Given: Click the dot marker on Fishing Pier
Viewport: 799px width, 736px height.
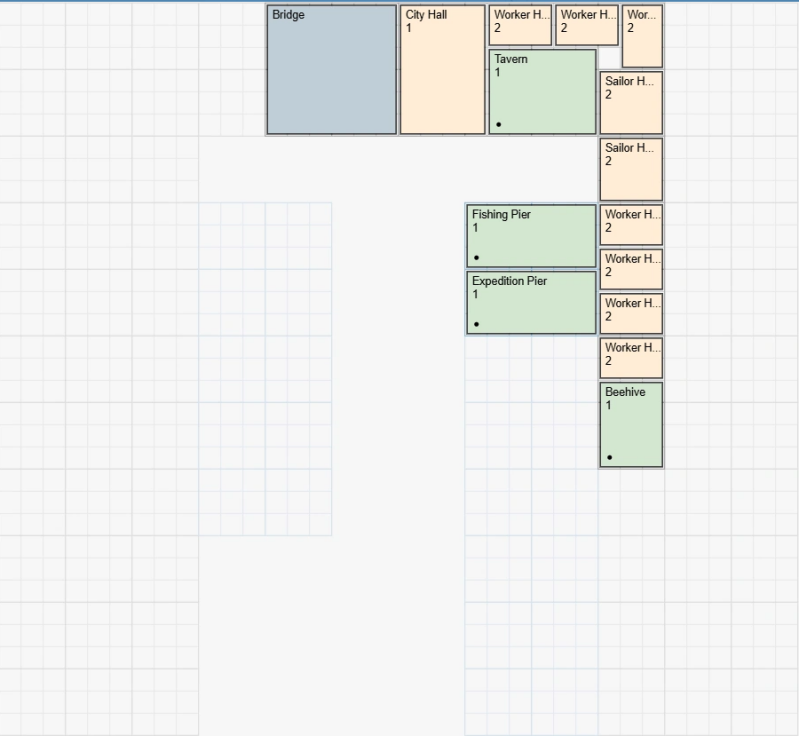Looking at the screenshot, I should click(x=476, y=257).
